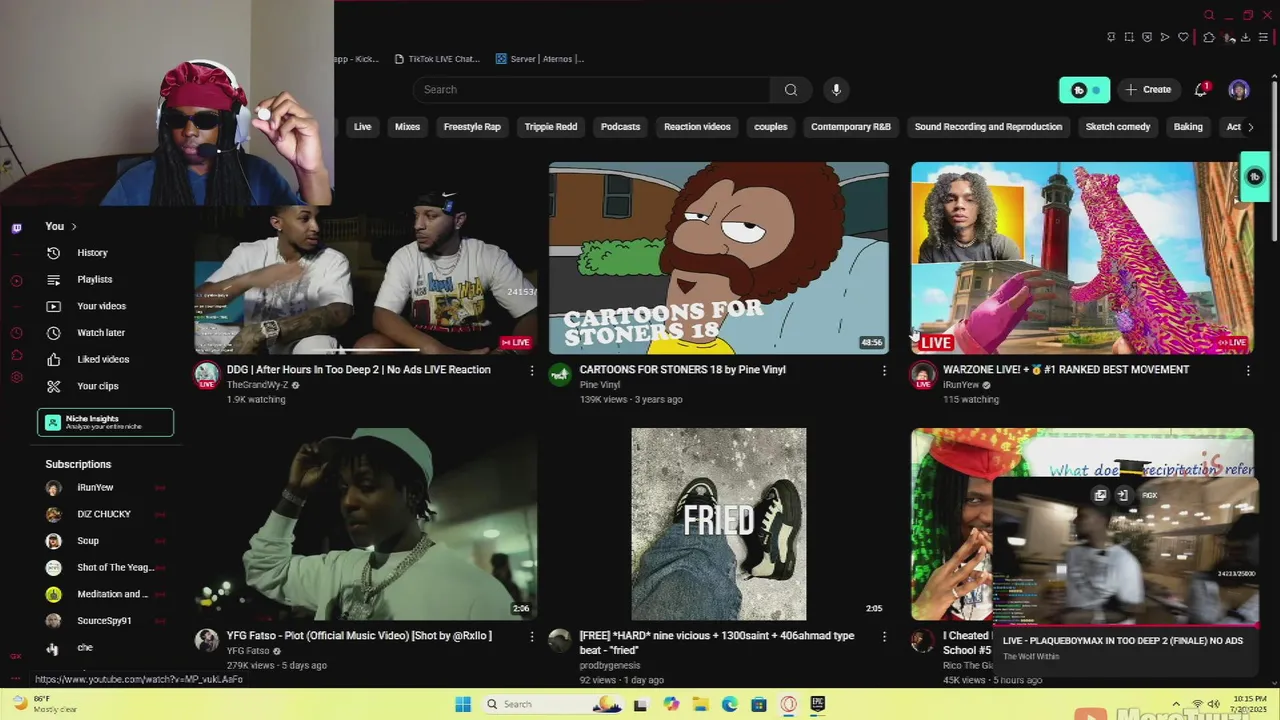Open options menu for CARTOONS FOR STONERS 18
Viewport: 1280px width, 720px height.
click(x=884, y=370)
